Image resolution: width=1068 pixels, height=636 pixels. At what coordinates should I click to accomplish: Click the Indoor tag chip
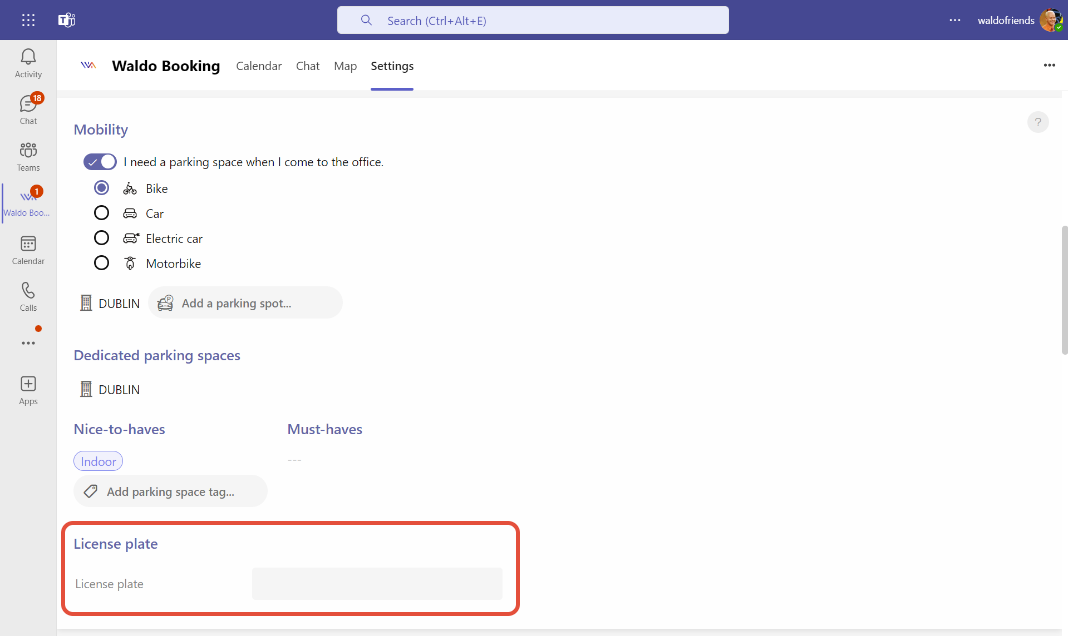98,461
